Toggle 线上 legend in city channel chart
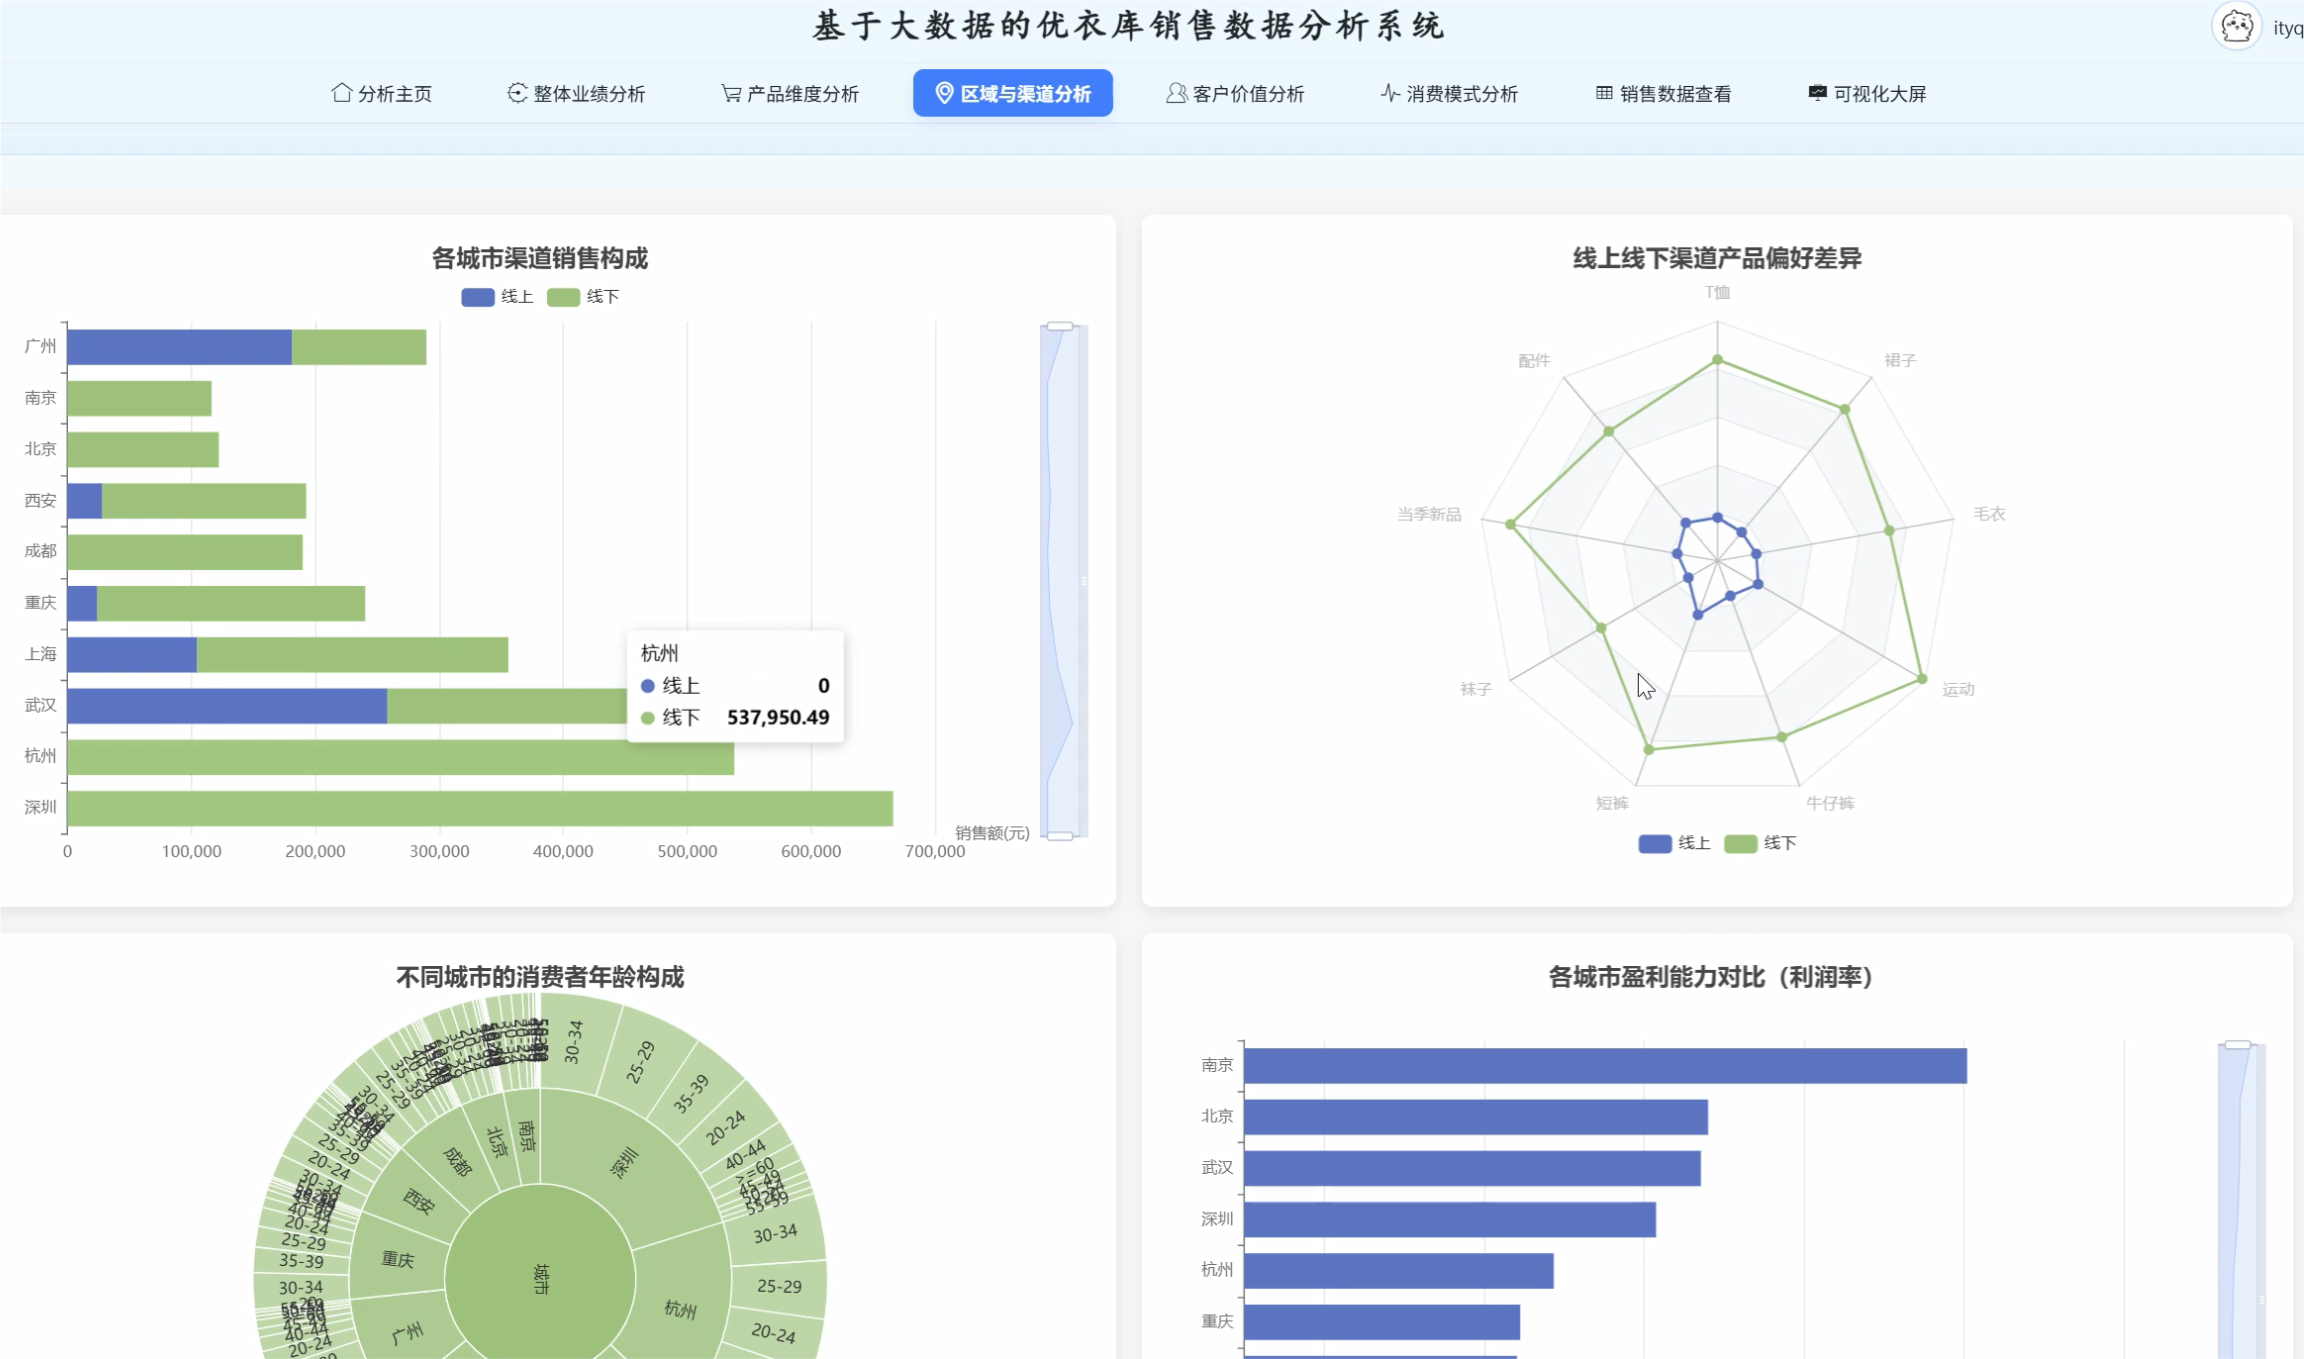 [x=497, y=297]
